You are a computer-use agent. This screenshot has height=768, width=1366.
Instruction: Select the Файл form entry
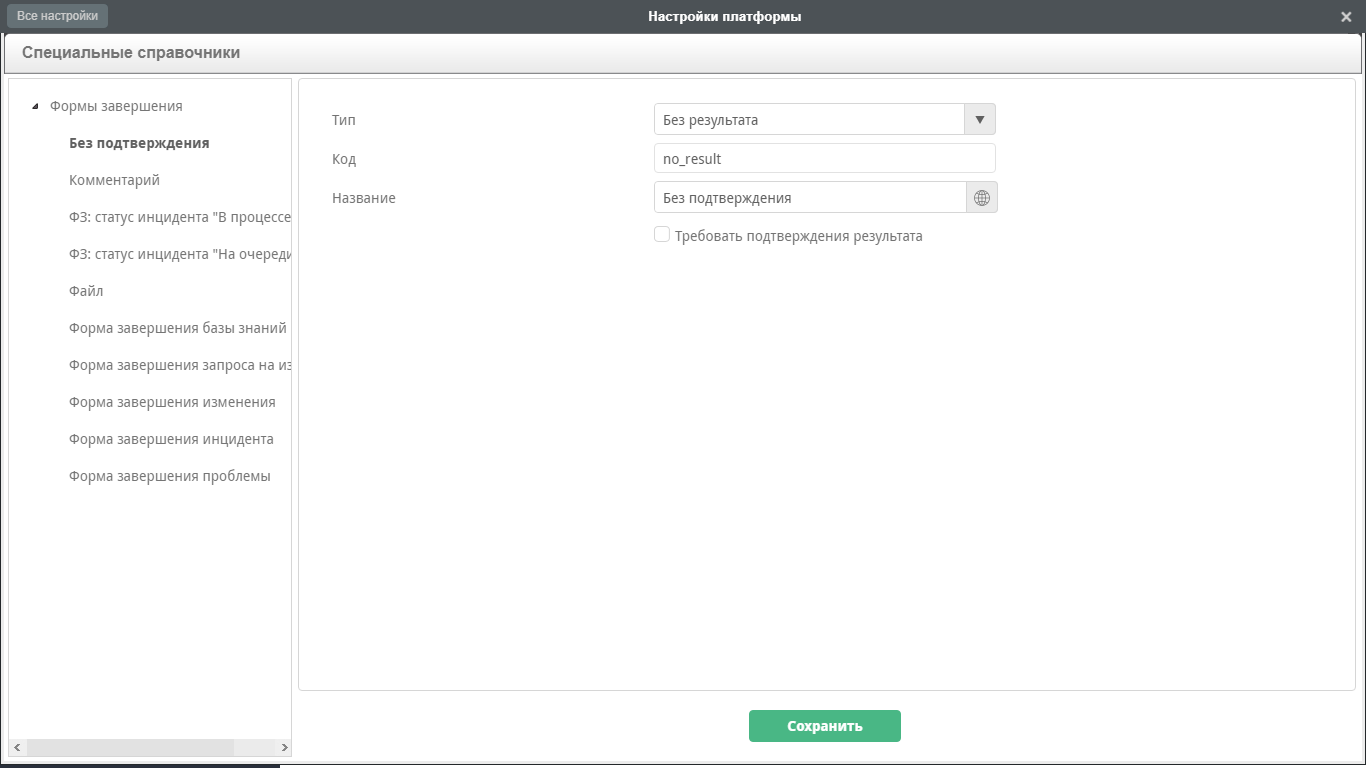86,291
